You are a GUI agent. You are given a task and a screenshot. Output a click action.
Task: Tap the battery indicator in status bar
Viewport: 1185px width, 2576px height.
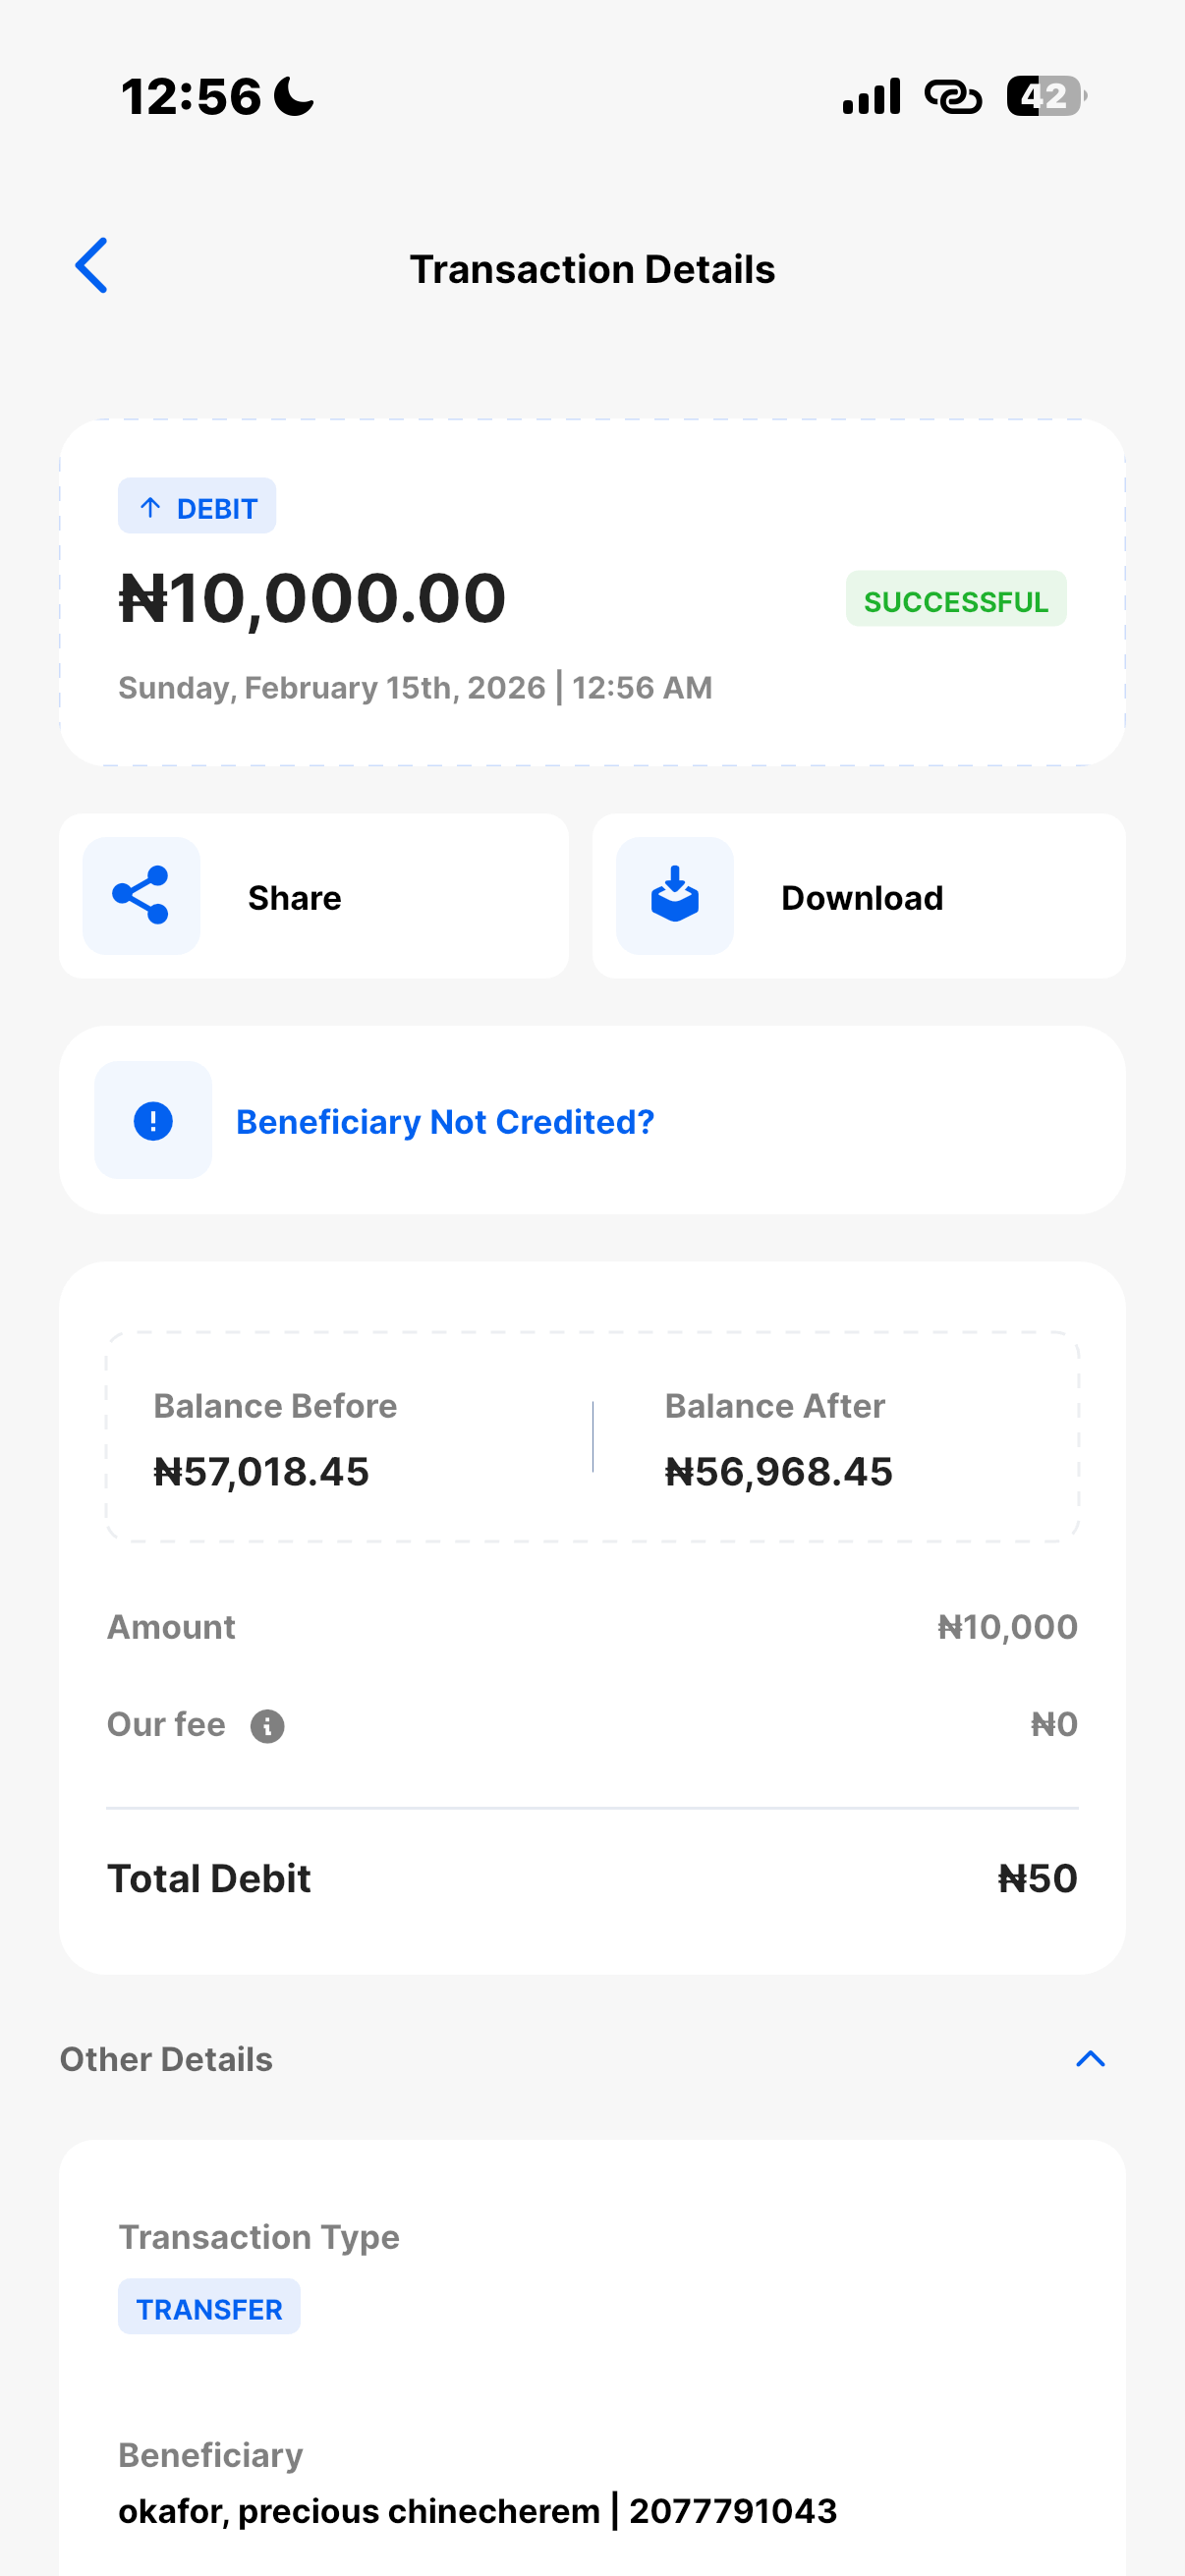tap(1045, 97)
